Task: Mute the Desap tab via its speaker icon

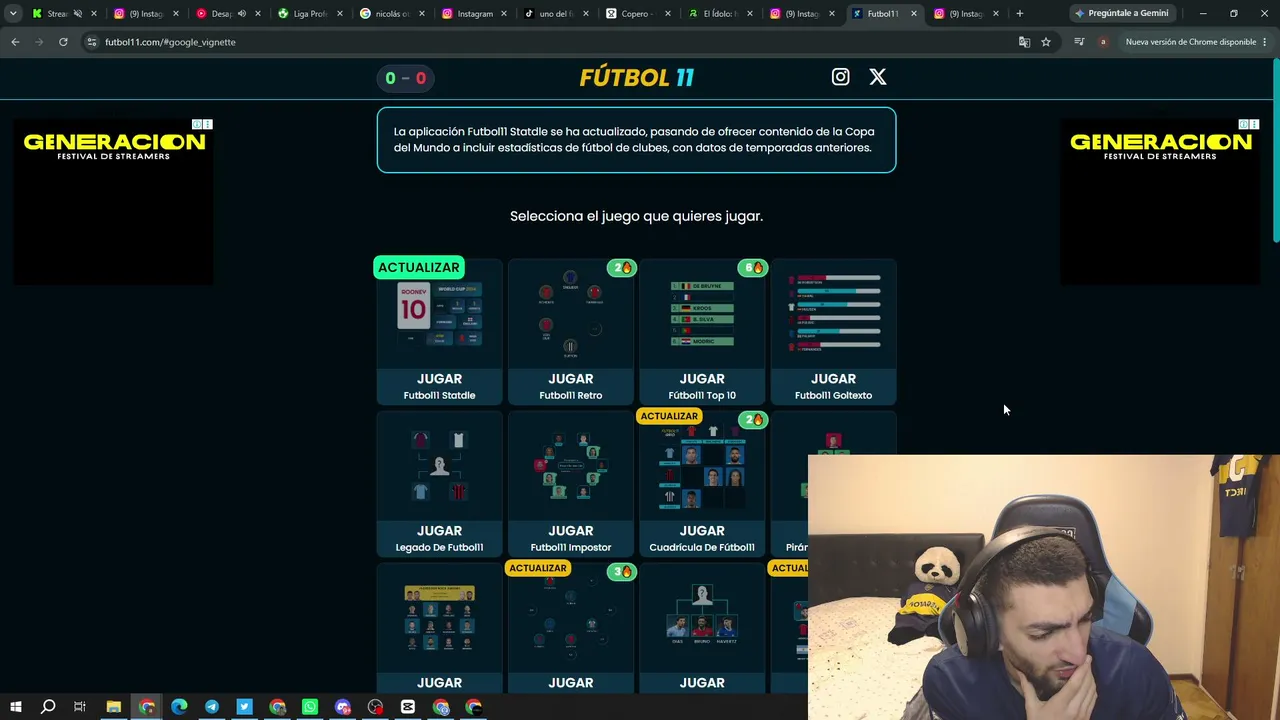Action: click(241, 13)
